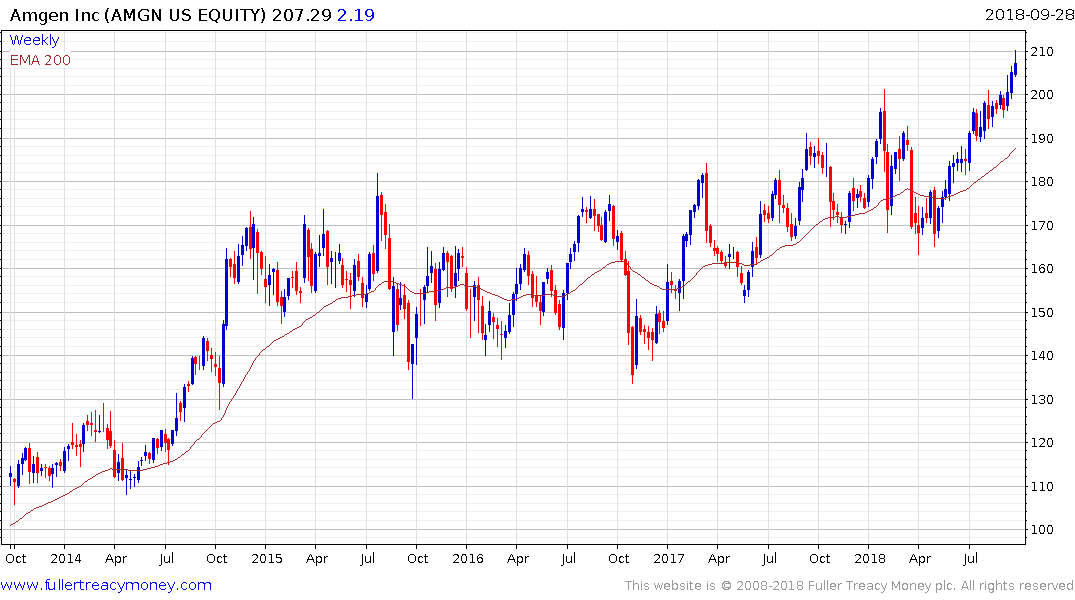Click the 190 price axis label
The image size is (1075, 600).
coord(1041,139)
